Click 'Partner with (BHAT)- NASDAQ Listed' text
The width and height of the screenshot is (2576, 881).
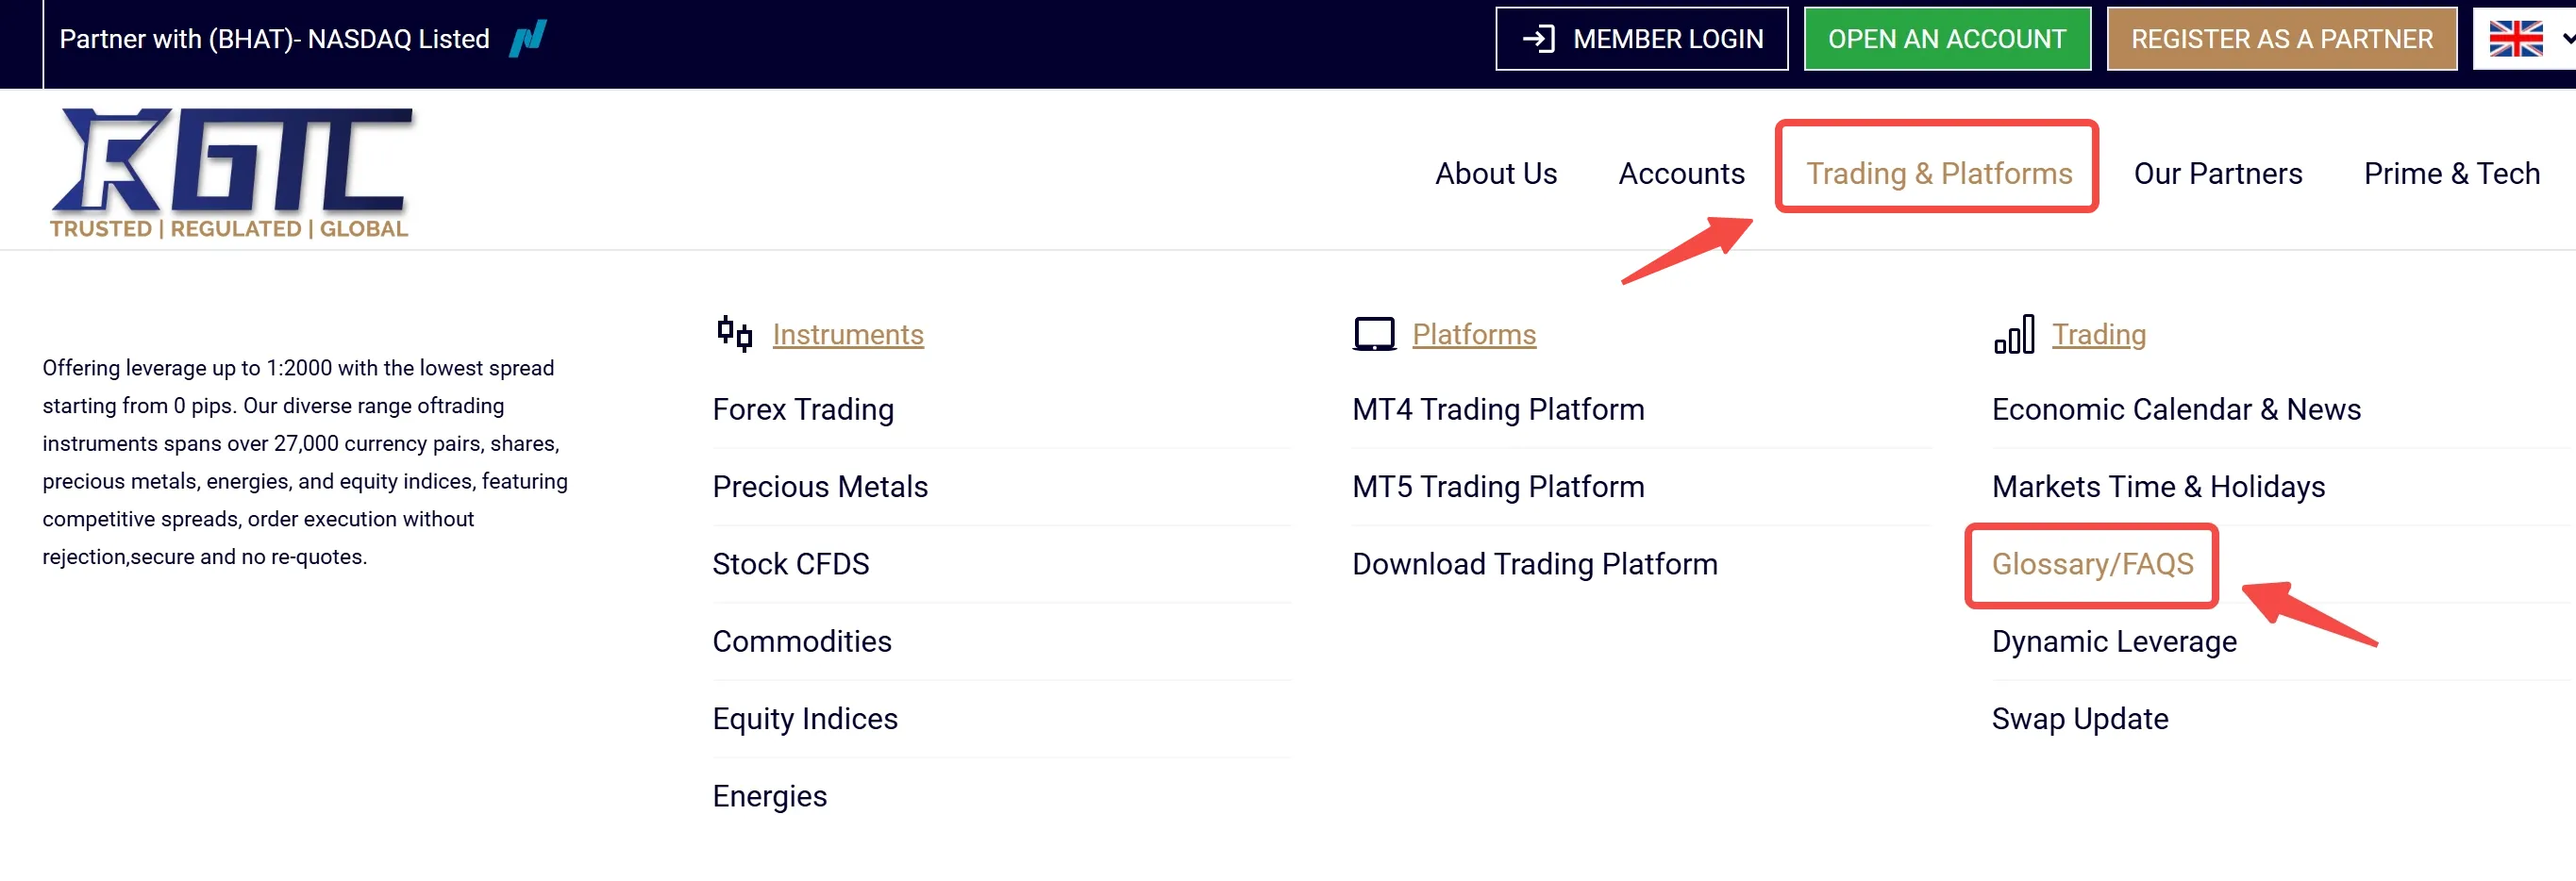tap(274, 39)
